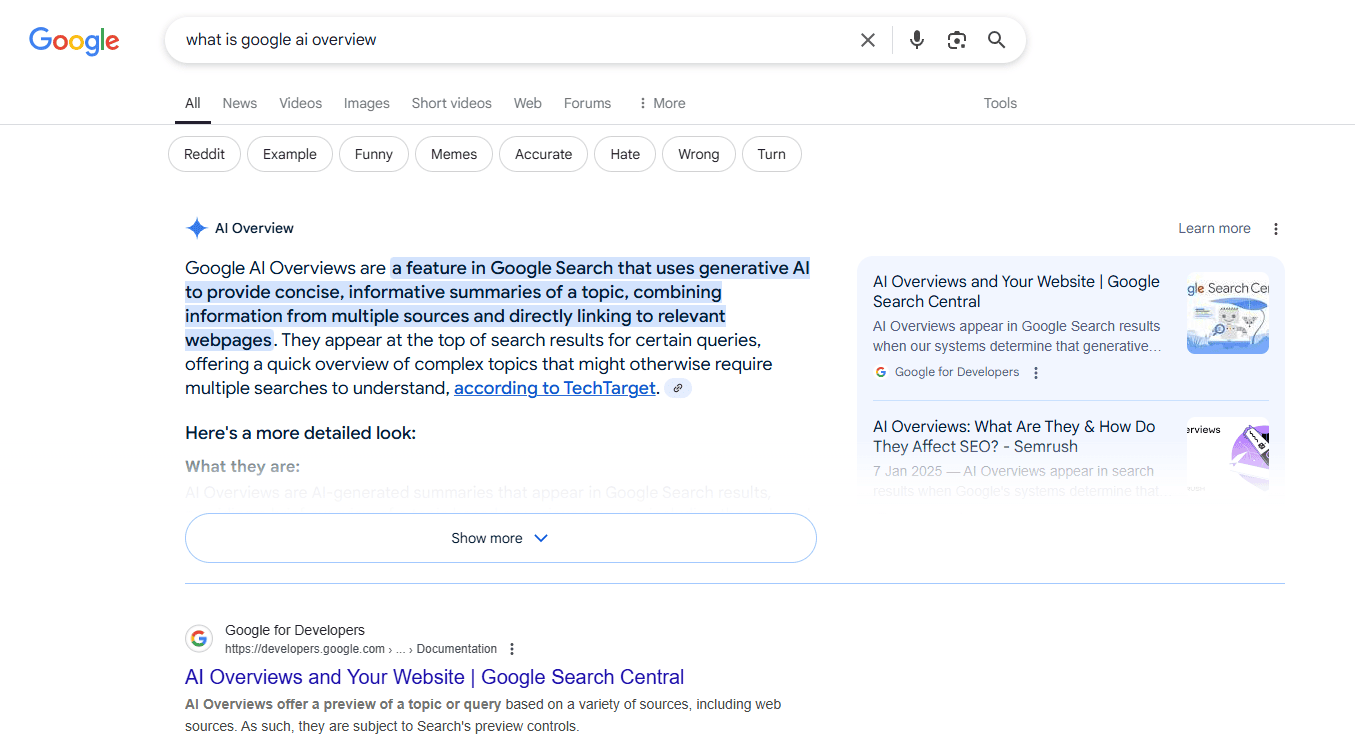Image resolution: width=1355 pixels, height=747 pixels.
Task: Click Google favicon of Developers search result
Action: click(199, 639)
